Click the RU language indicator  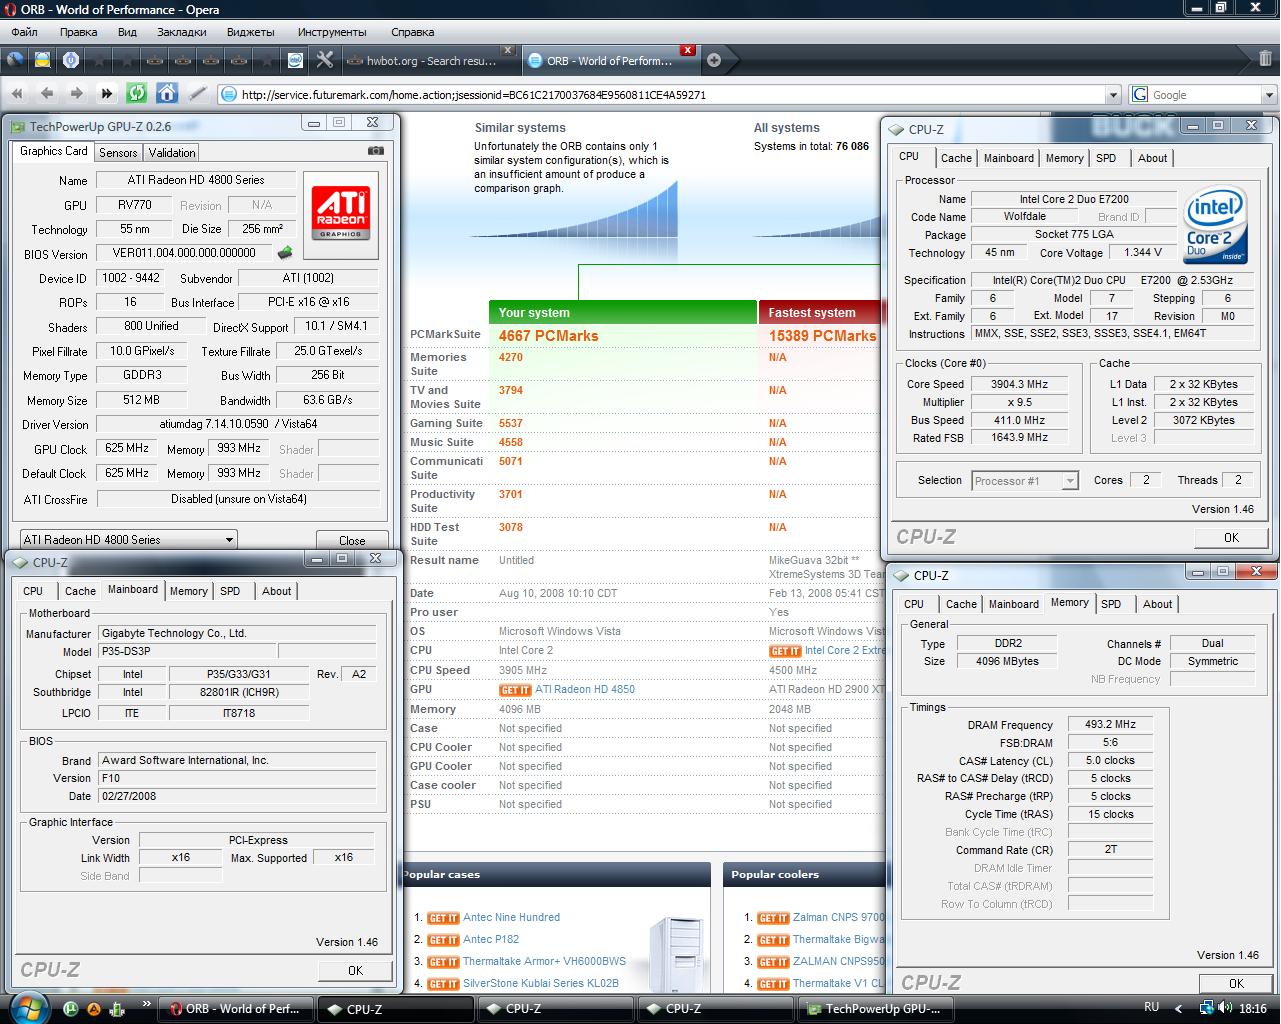click(1151, 1008)
